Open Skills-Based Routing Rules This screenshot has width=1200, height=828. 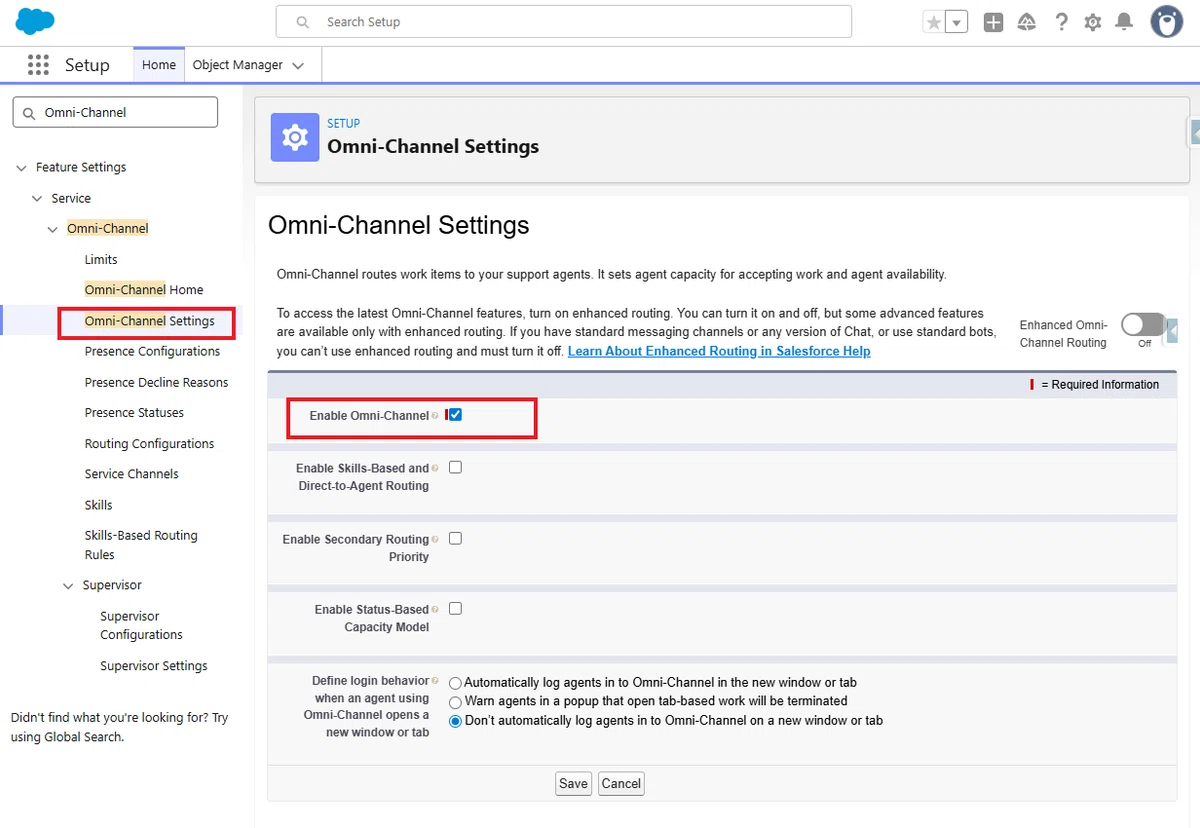click(141, 545)
